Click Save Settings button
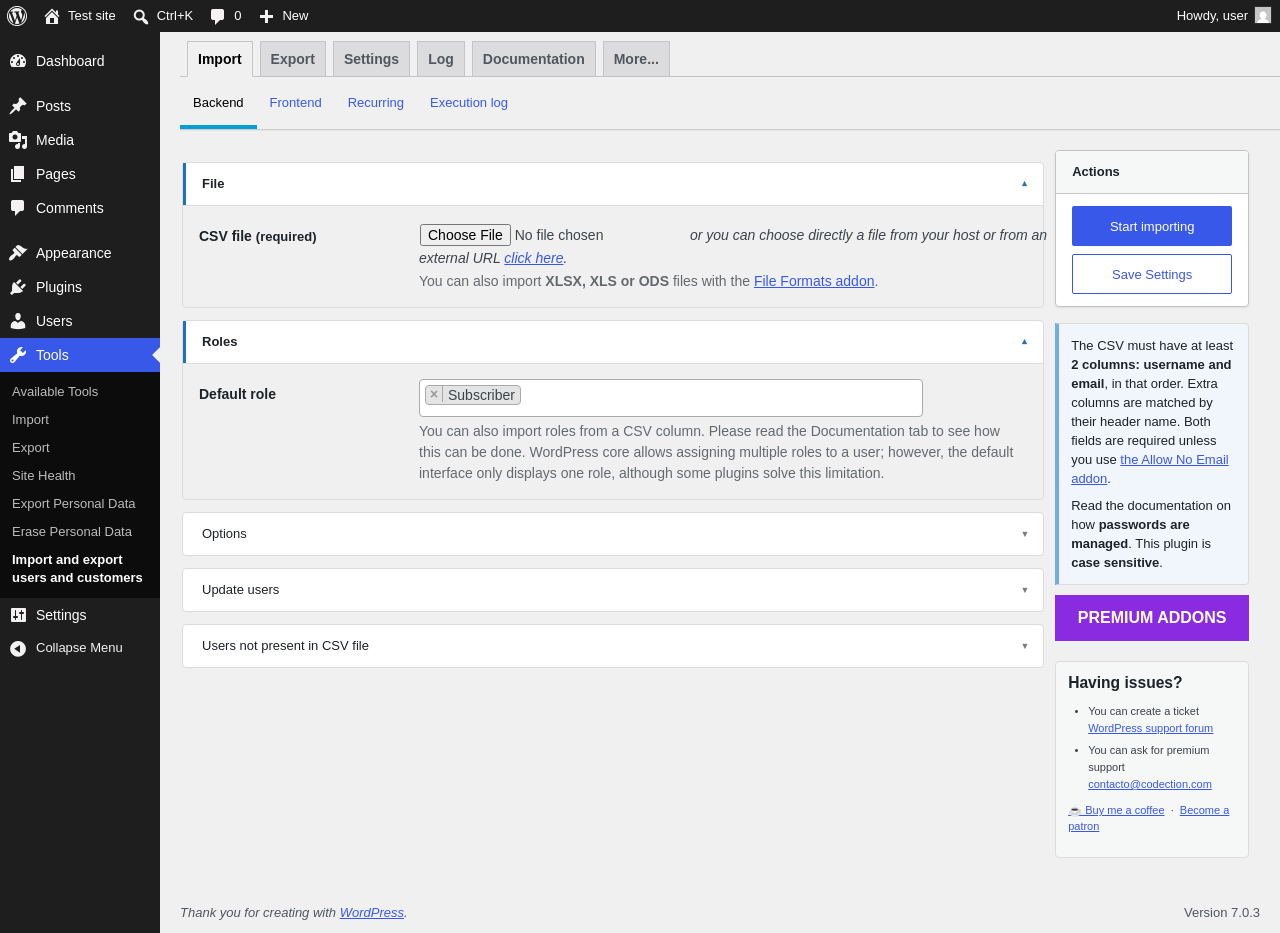 1152,274
